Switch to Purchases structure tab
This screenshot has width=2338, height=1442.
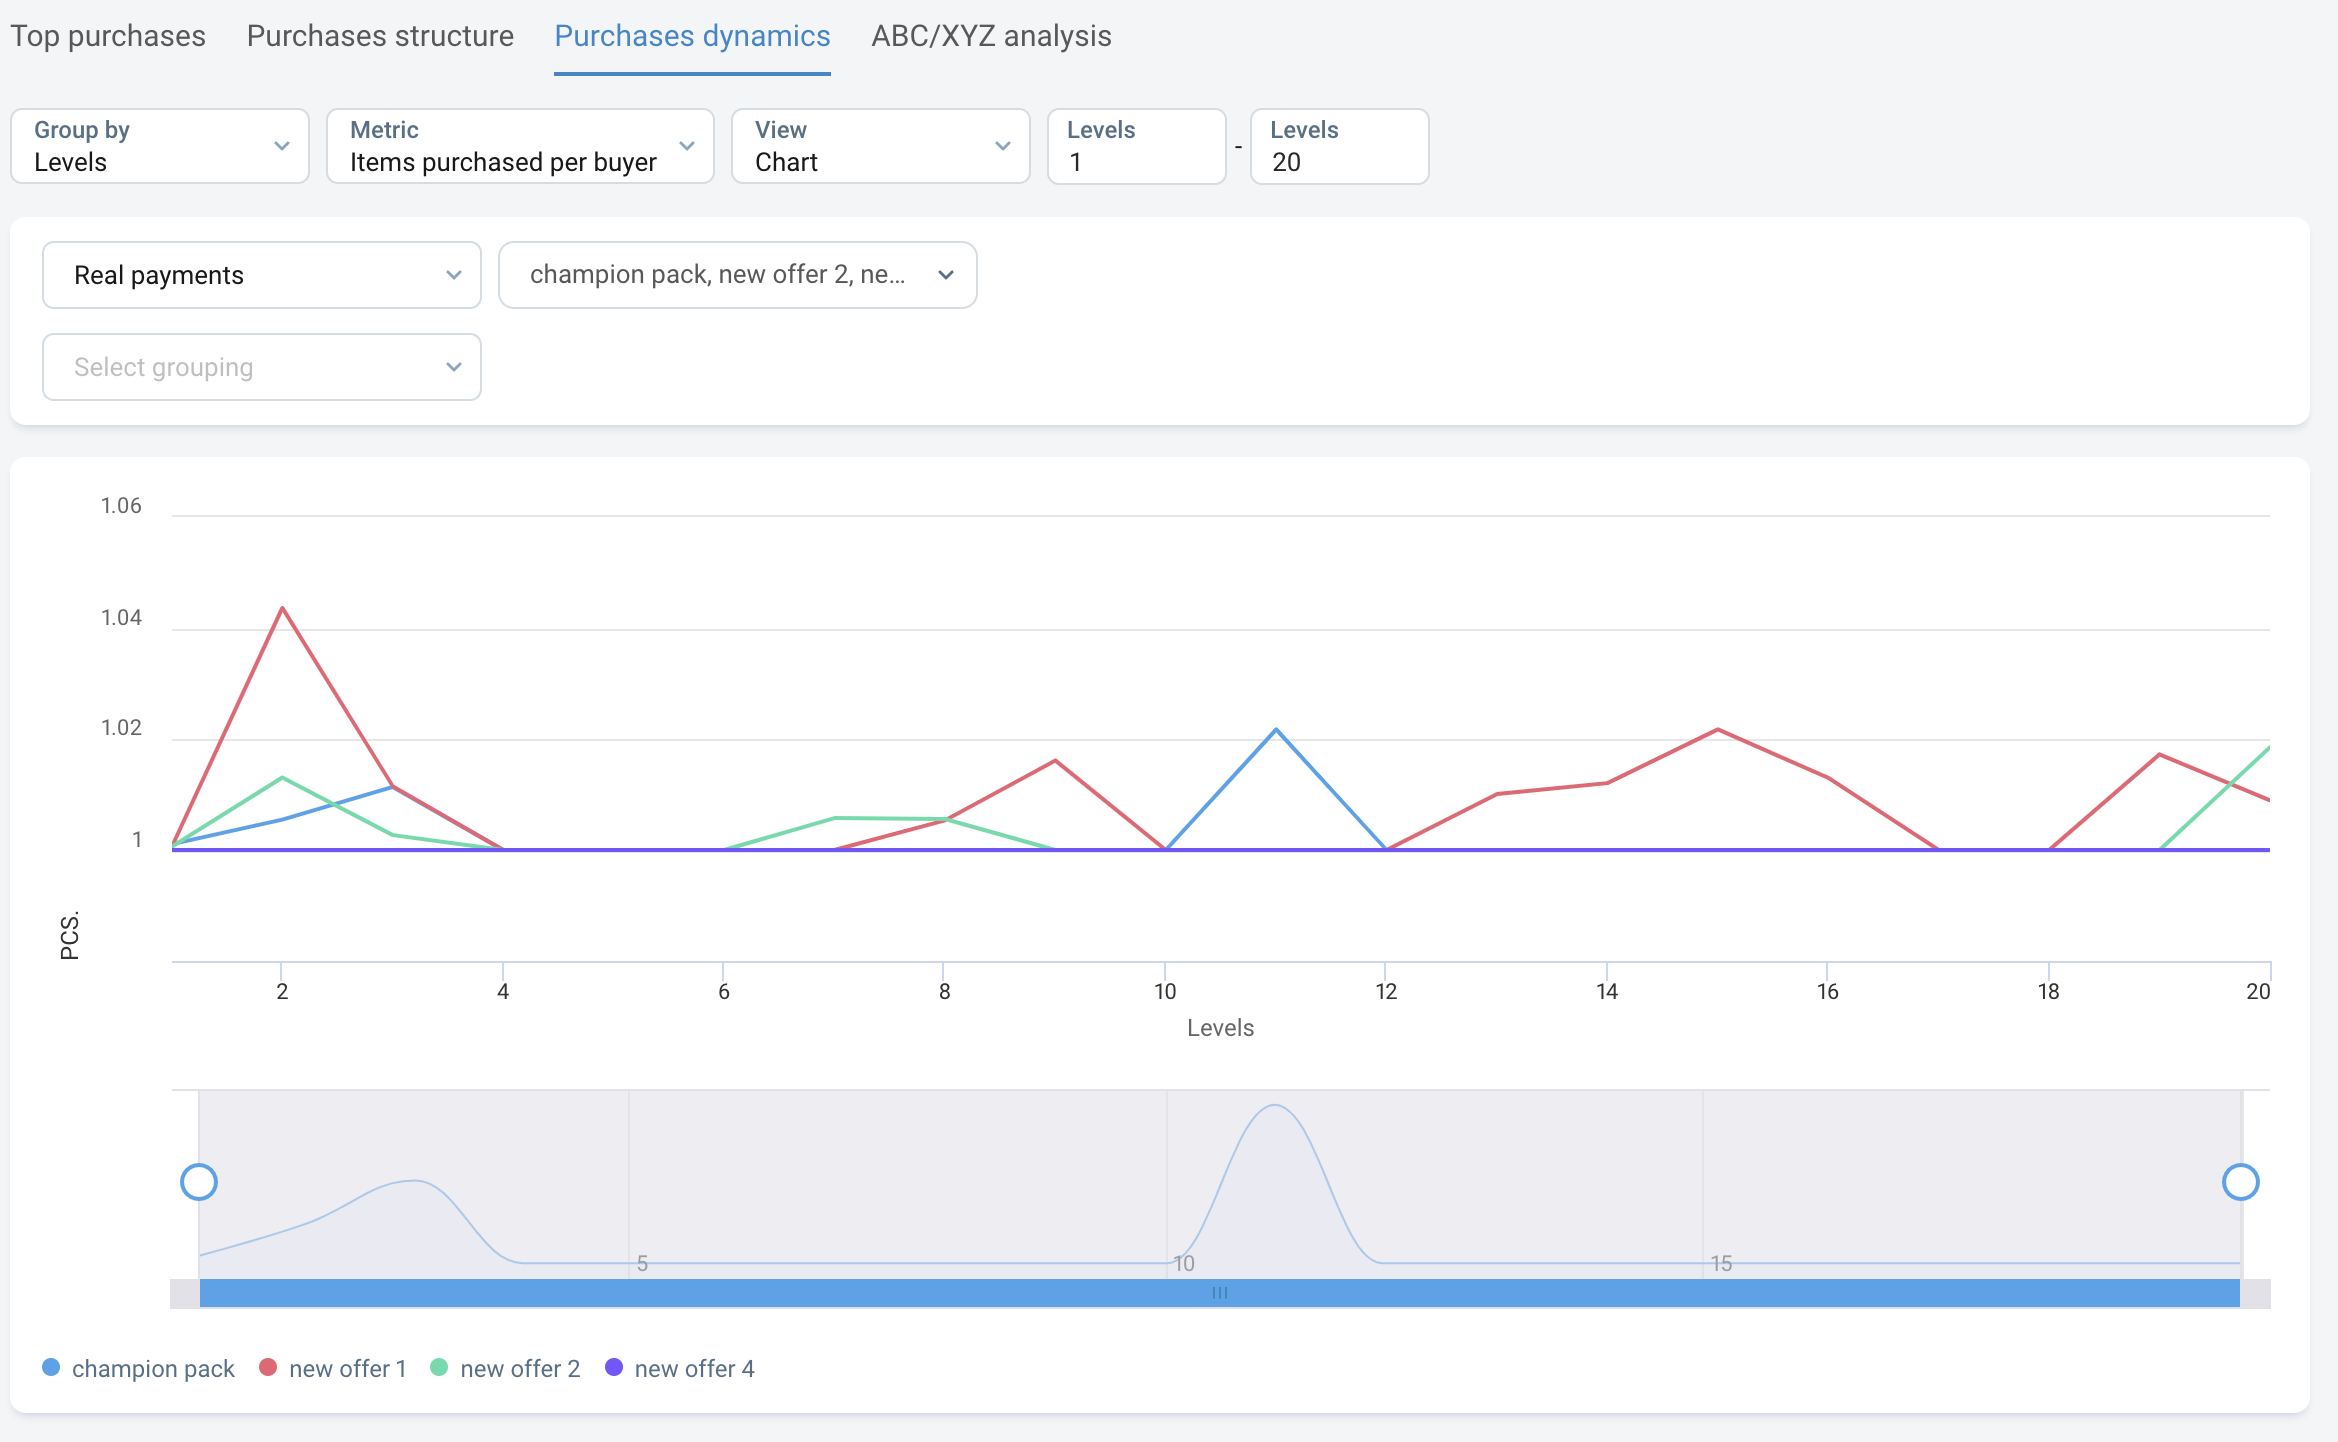(380, 36)
